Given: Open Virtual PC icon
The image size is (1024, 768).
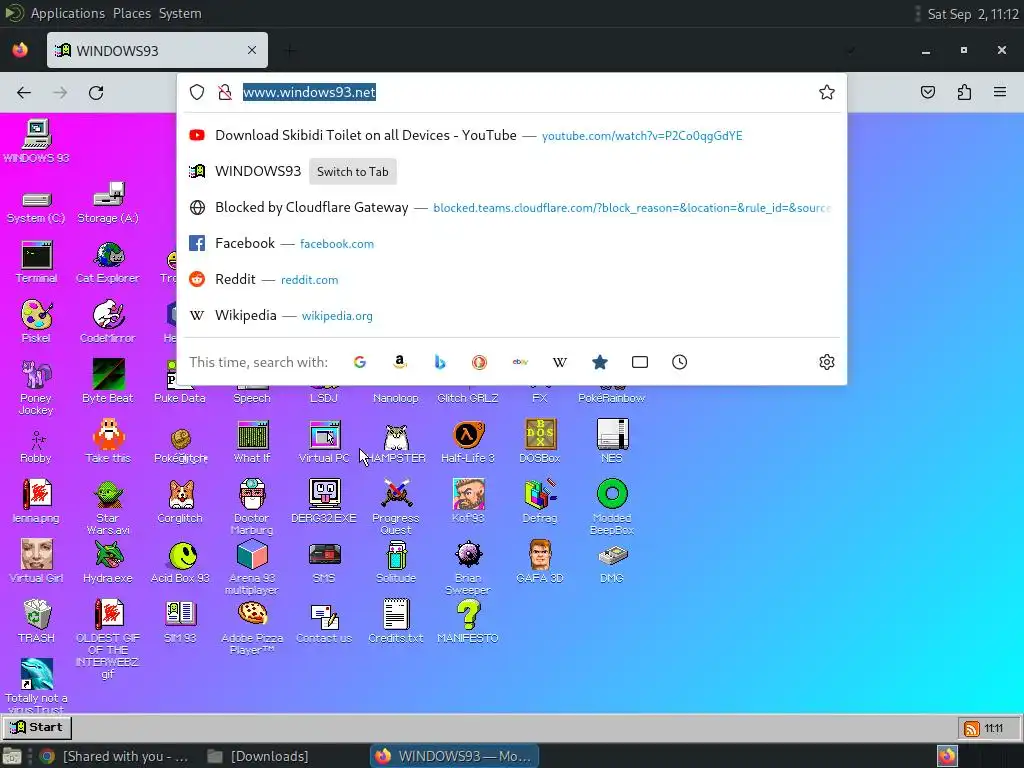Looking at the screenshot, I should [324, 442].
